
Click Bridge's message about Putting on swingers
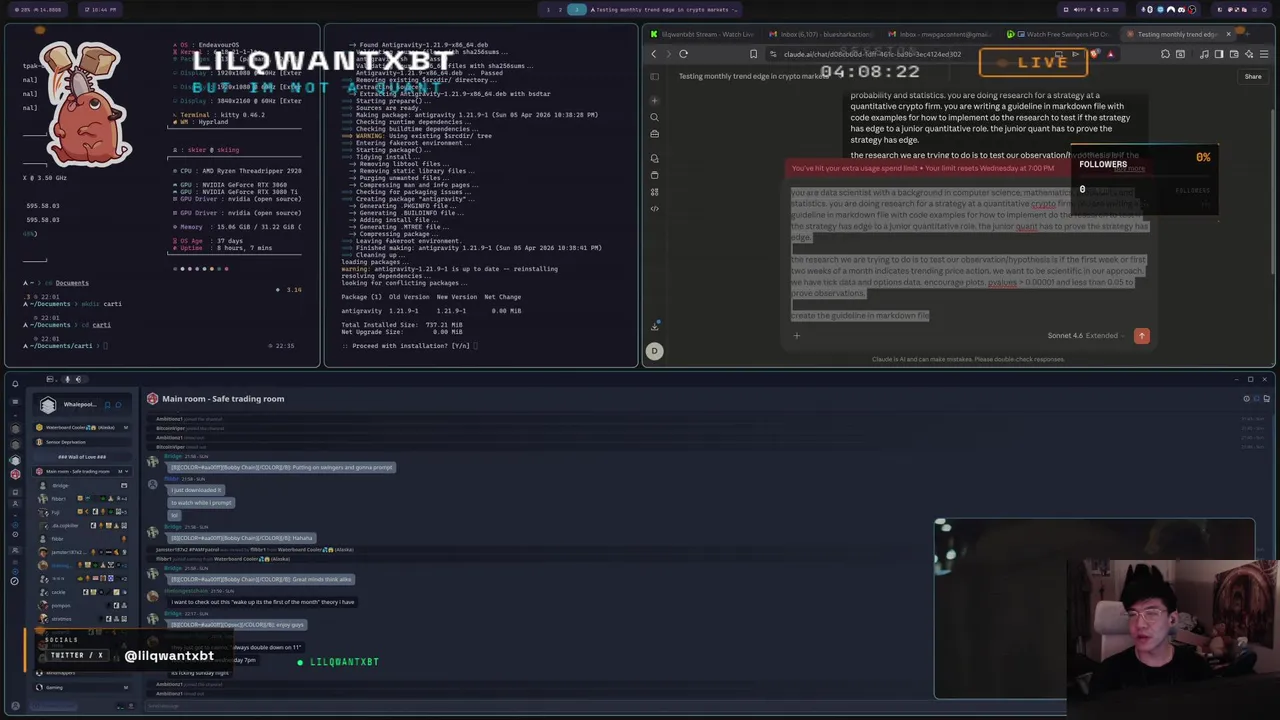click(281, 467)
